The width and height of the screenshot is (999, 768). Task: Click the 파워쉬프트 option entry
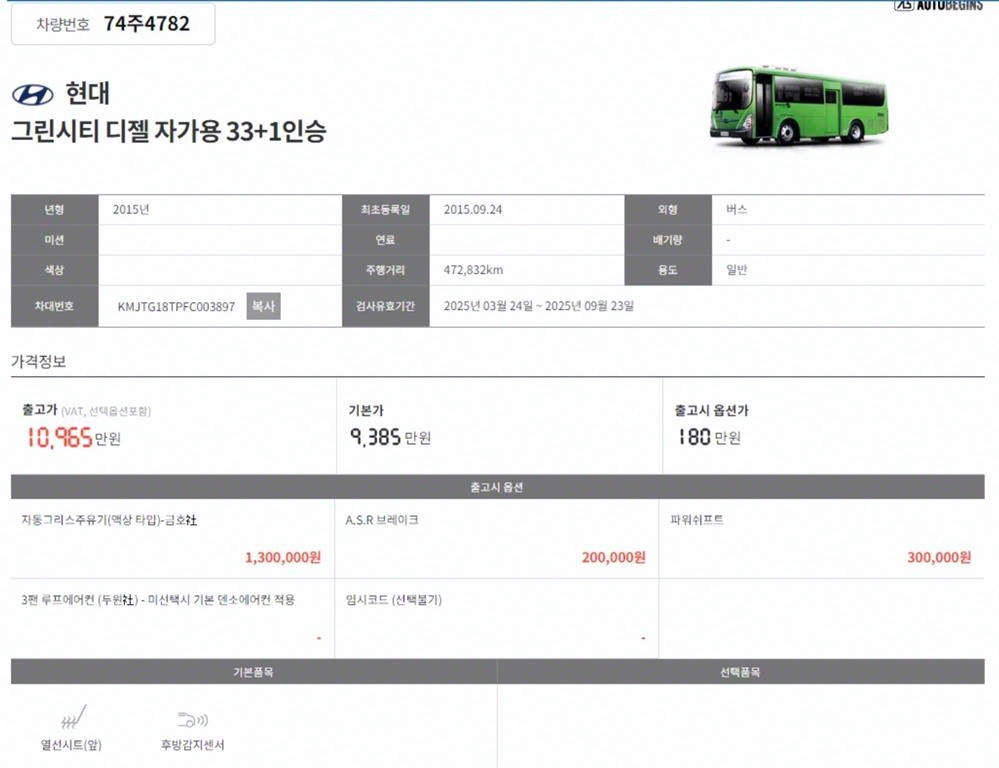[697, 520]
